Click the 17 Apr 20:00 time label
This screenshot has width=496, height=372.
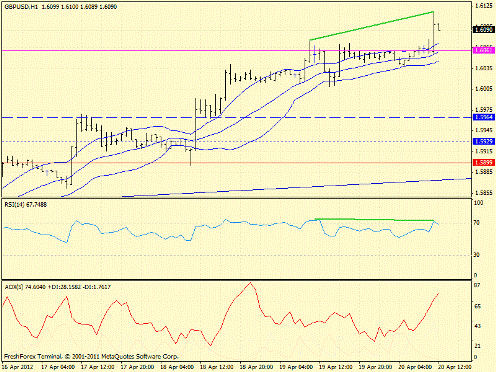[x=137, y=367]
